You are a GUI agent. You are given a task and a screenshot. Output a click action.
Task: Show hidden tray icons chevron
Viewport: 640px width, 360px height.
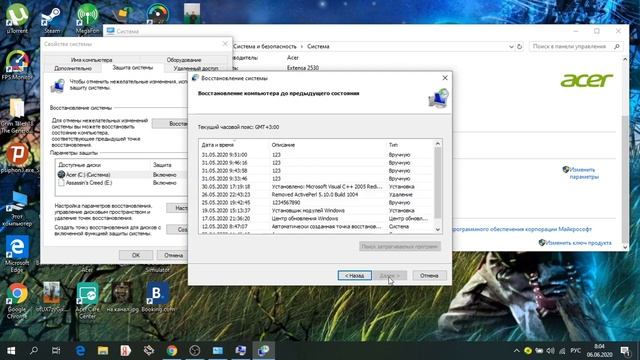(516, 351)
